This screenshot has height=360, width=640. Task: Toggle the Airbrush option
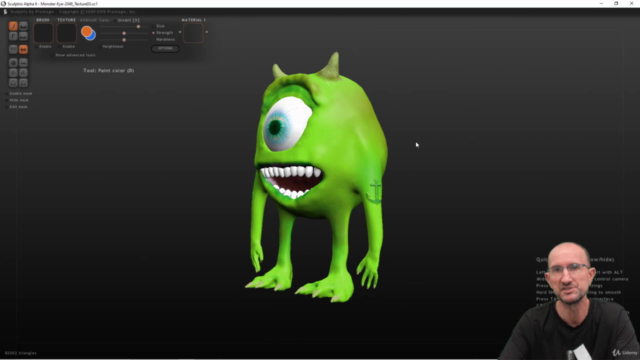(88, 20)
